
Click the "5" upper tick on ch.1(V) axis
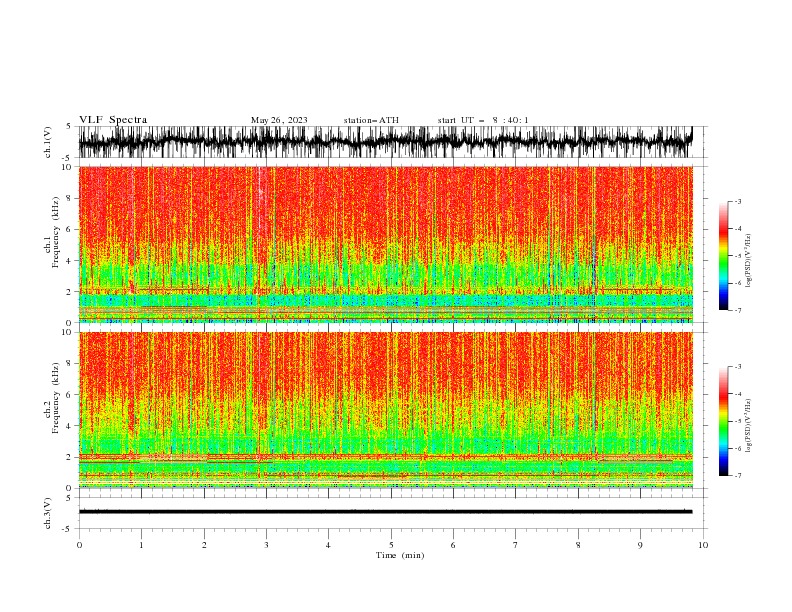click(x=69, y=126)
